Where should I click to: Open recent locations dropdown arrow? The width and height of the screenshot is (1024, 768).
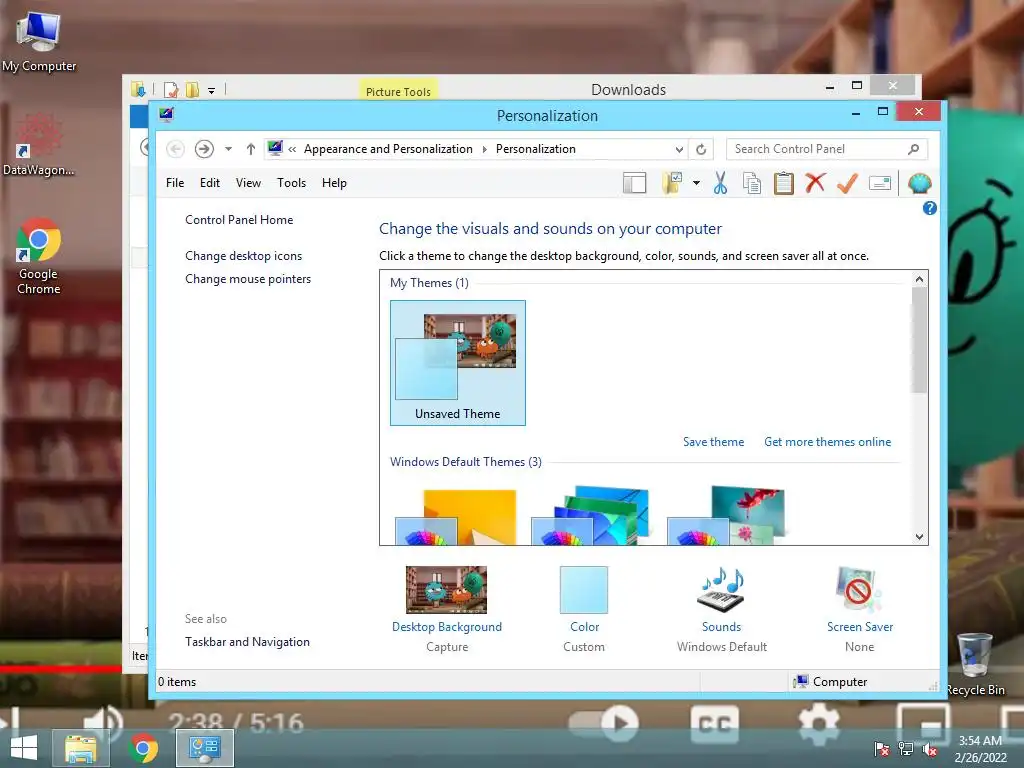click(x=228, y=149)
